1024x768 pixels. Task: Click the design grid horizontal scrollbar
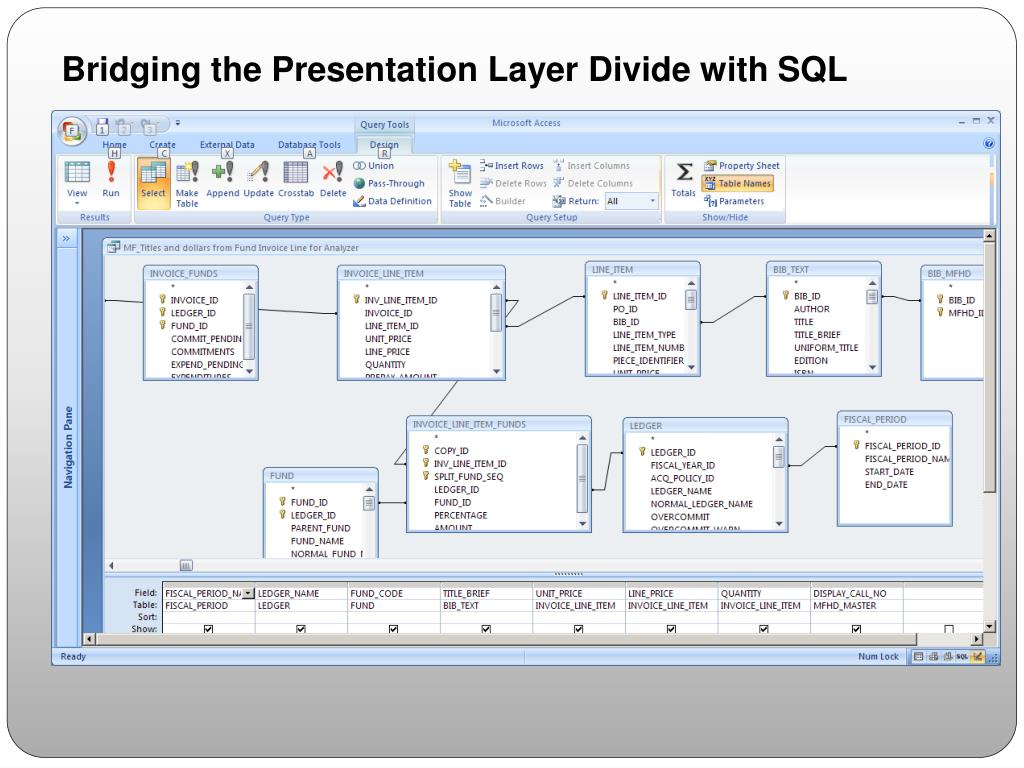[x=506, y=639]
